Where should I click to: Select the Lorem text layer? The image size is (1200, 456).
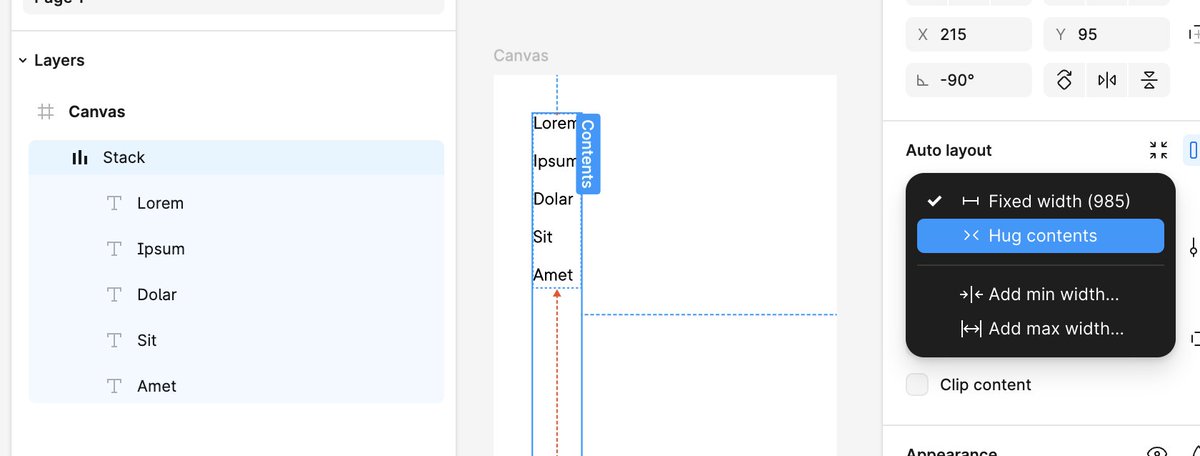coord(236,203)
